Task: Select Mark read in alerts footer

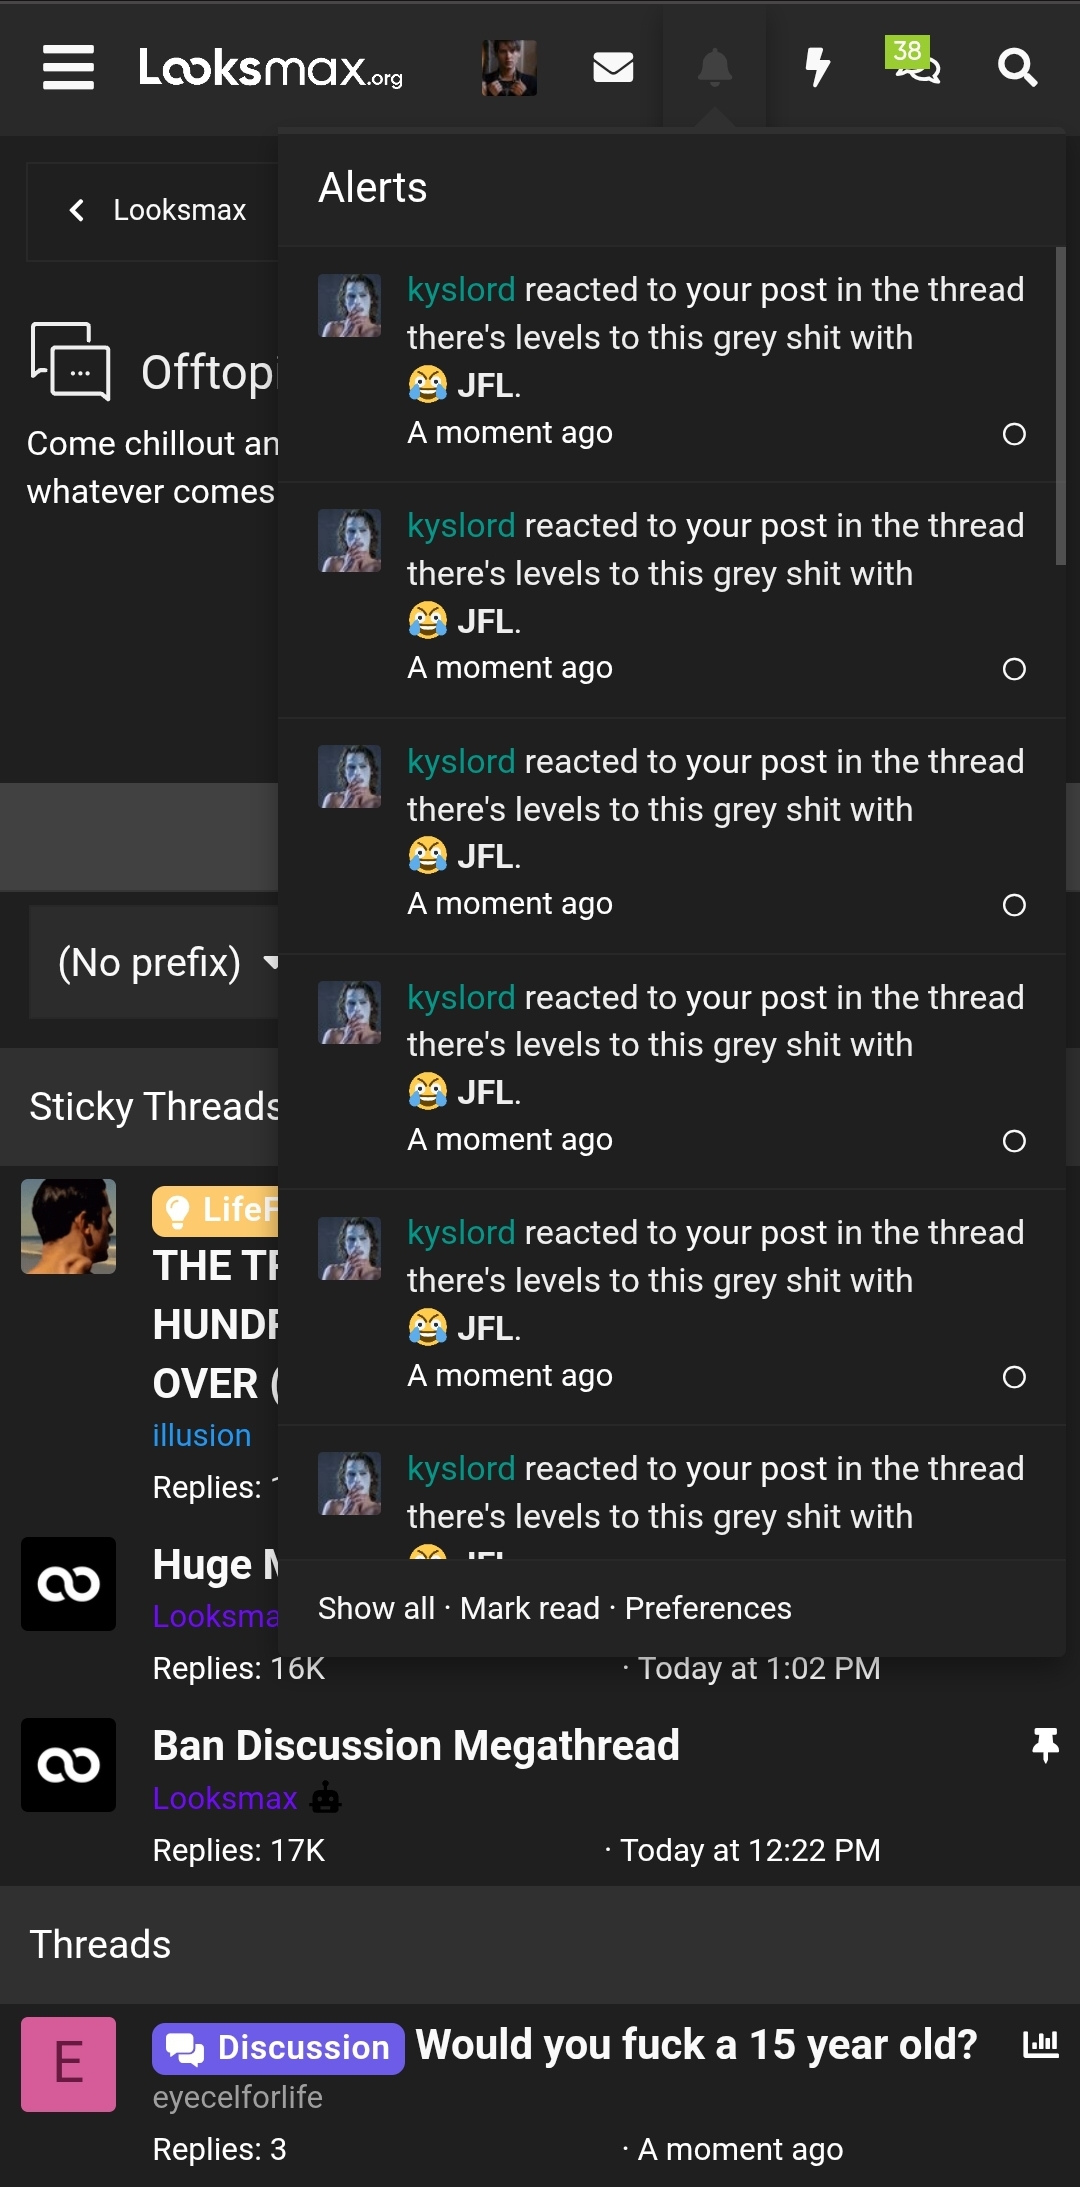Action: 530,1608
